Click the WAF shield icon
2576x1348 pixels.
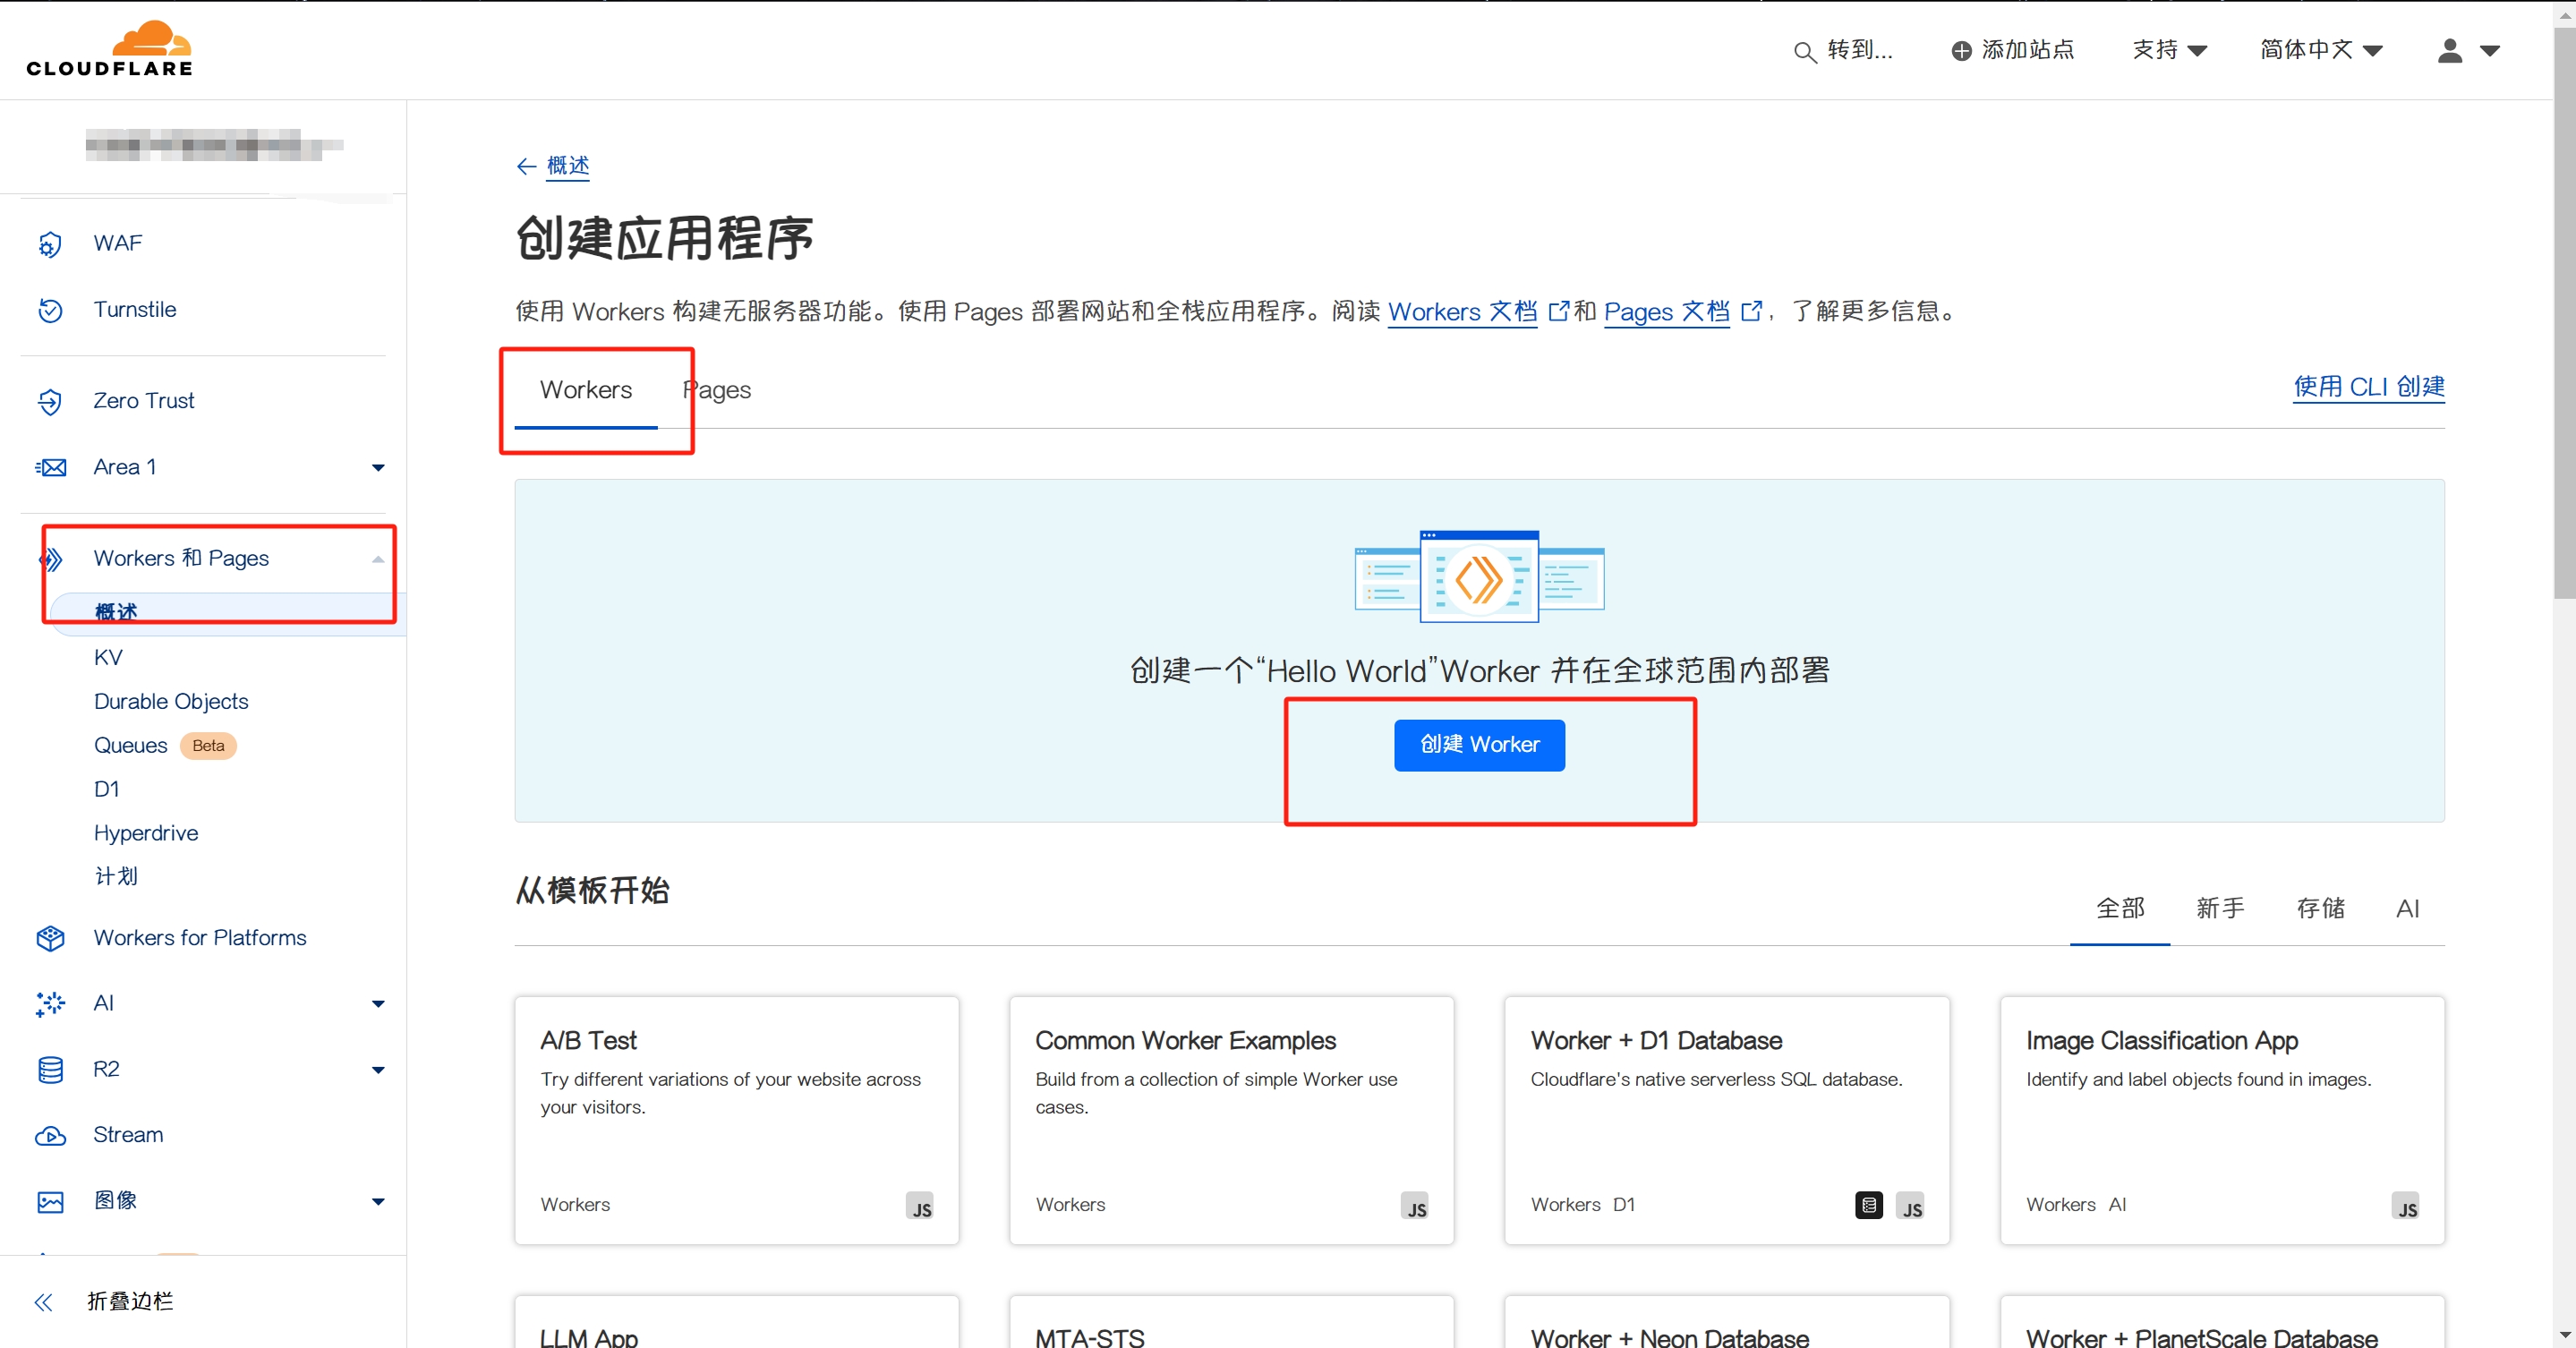point(50,244)
